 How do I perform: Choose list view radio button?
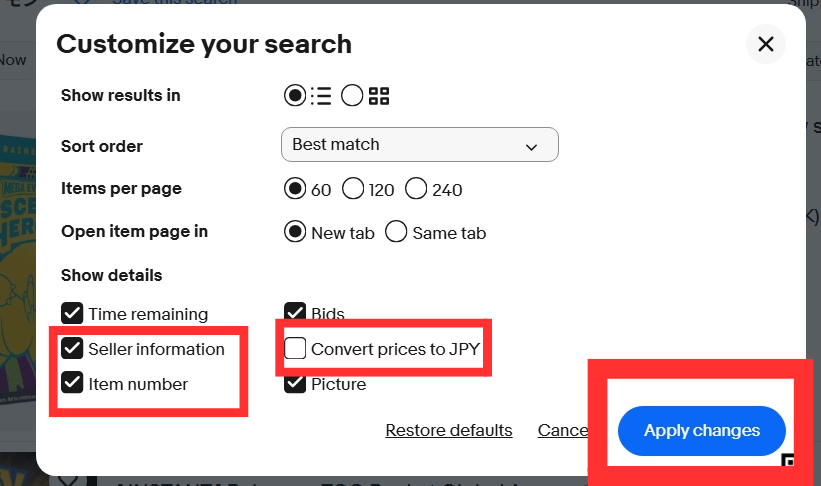(295, 96)
